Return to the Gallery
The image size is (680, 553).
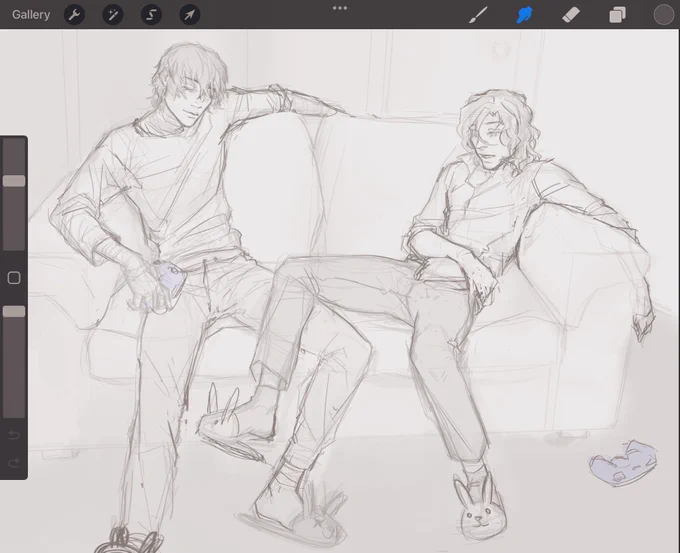click(x=31, y=15)
